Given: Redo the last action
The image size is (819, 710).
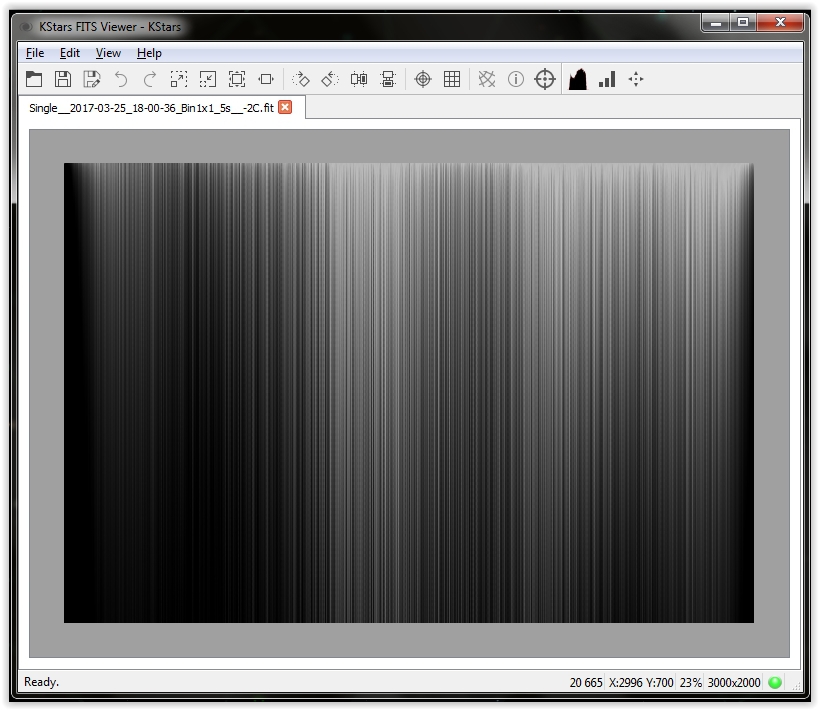Looking at the screenshot, I should (x=150, y=79).
